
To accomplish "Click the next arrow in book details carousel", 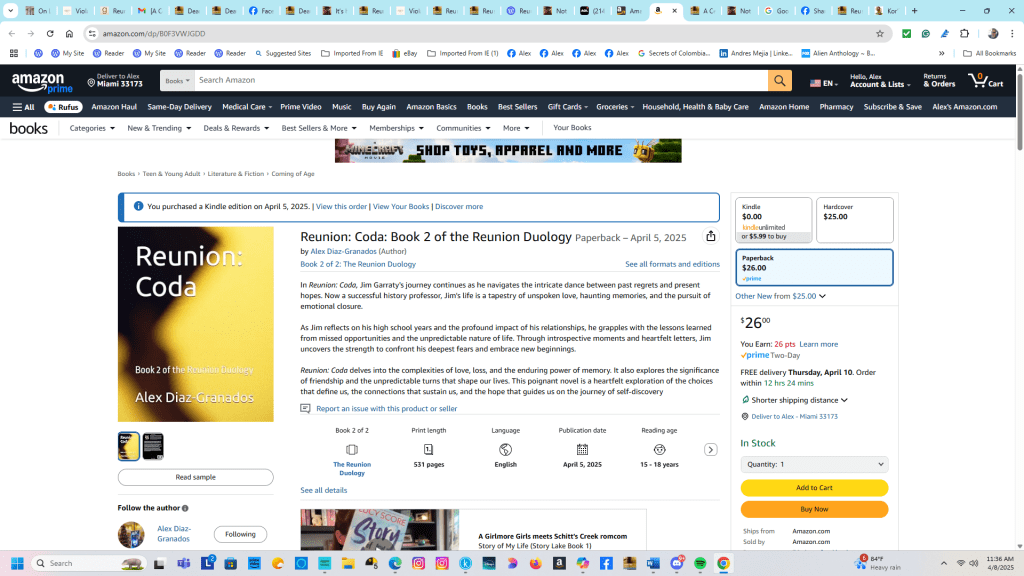I will tap(711, 450).
